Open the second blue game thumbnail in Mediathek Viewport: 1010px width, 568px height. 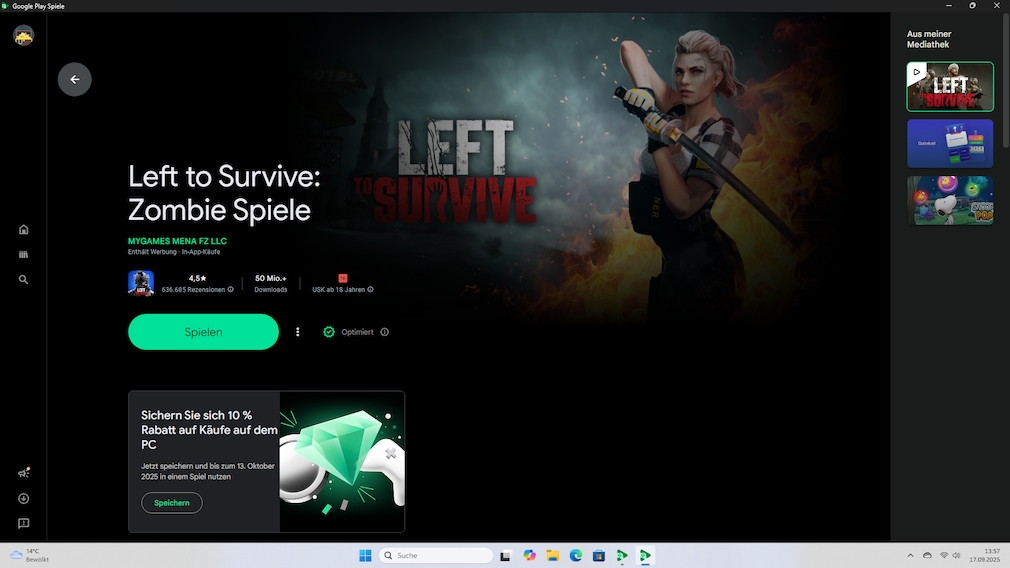pos(950,143)
